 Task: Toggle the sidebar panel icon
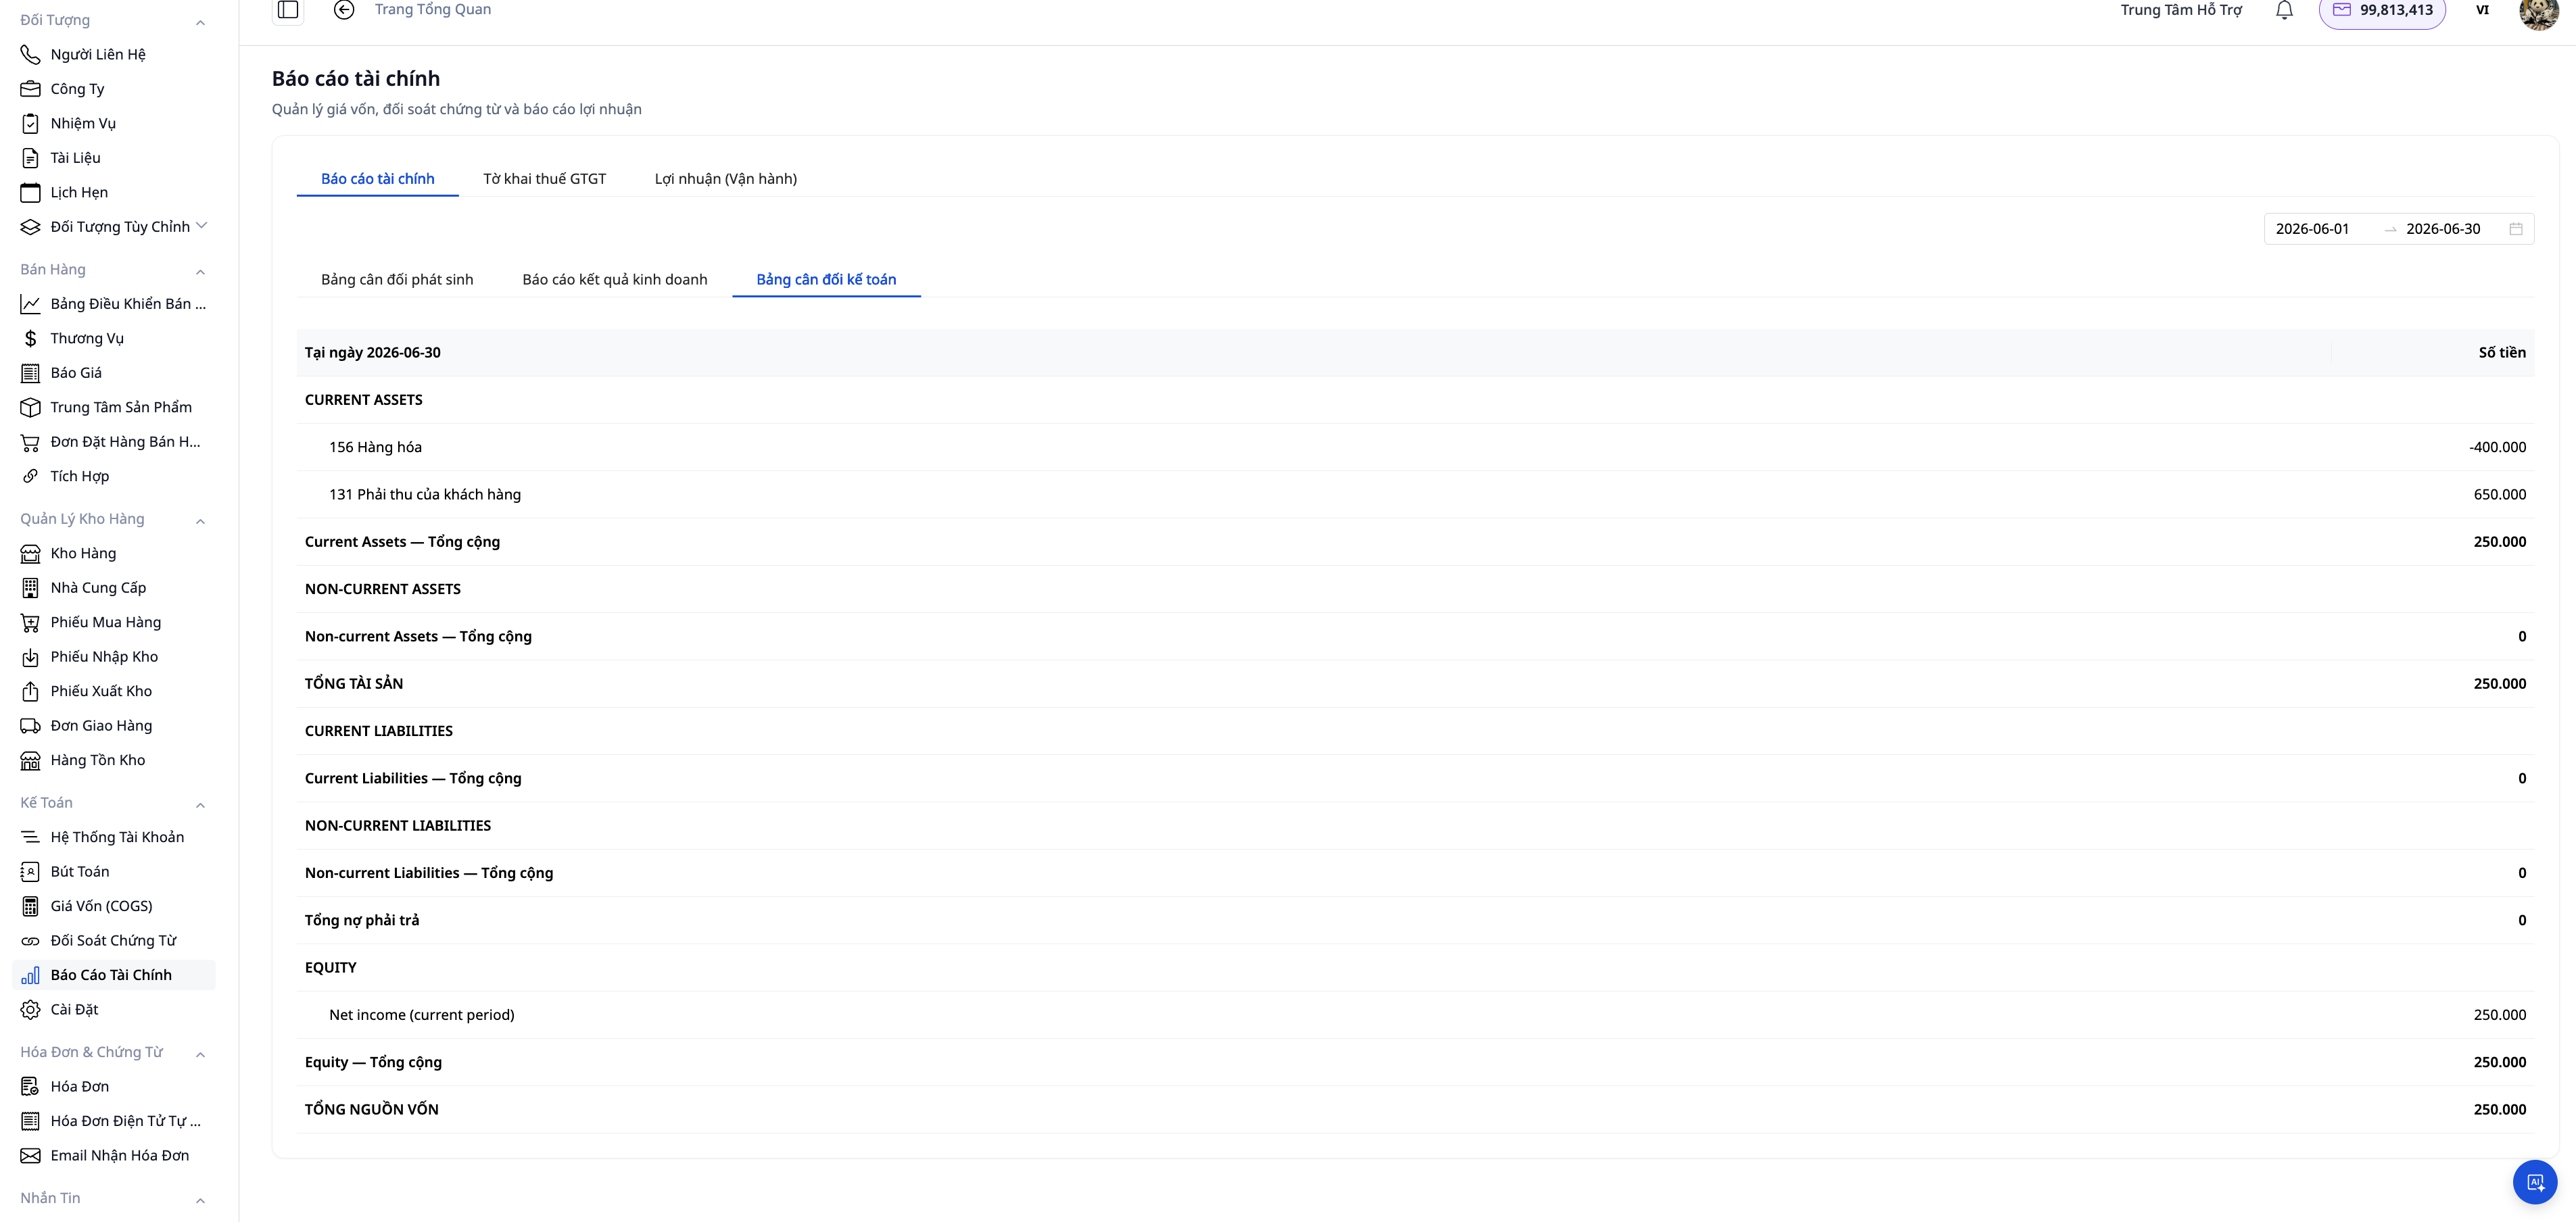[x=288, y=10]
